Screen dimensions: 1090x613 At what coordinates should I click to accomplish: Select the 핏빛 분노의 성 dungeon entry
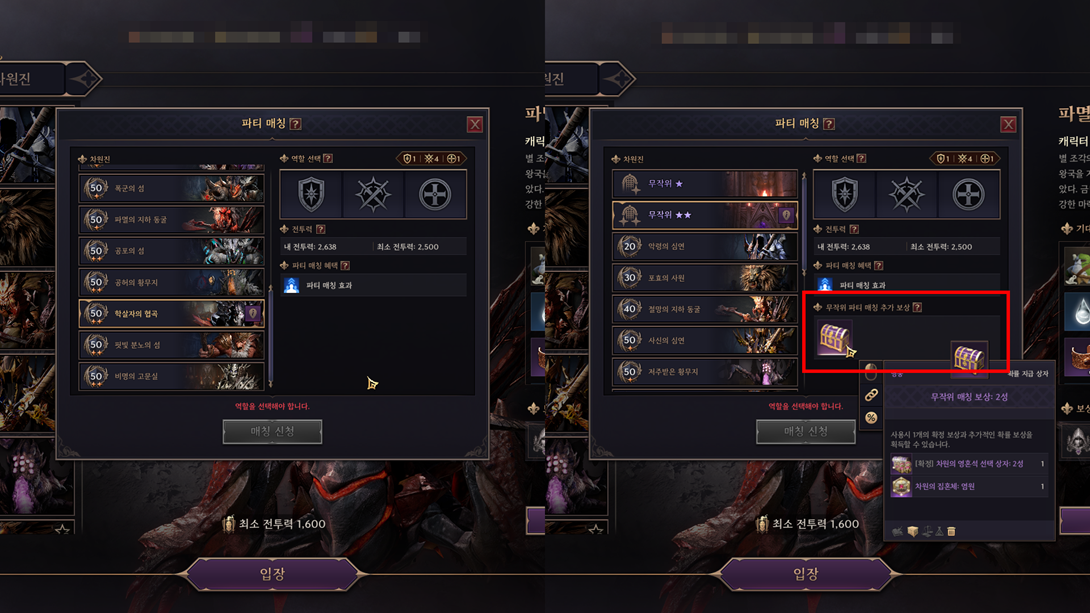tap(171, 345)
